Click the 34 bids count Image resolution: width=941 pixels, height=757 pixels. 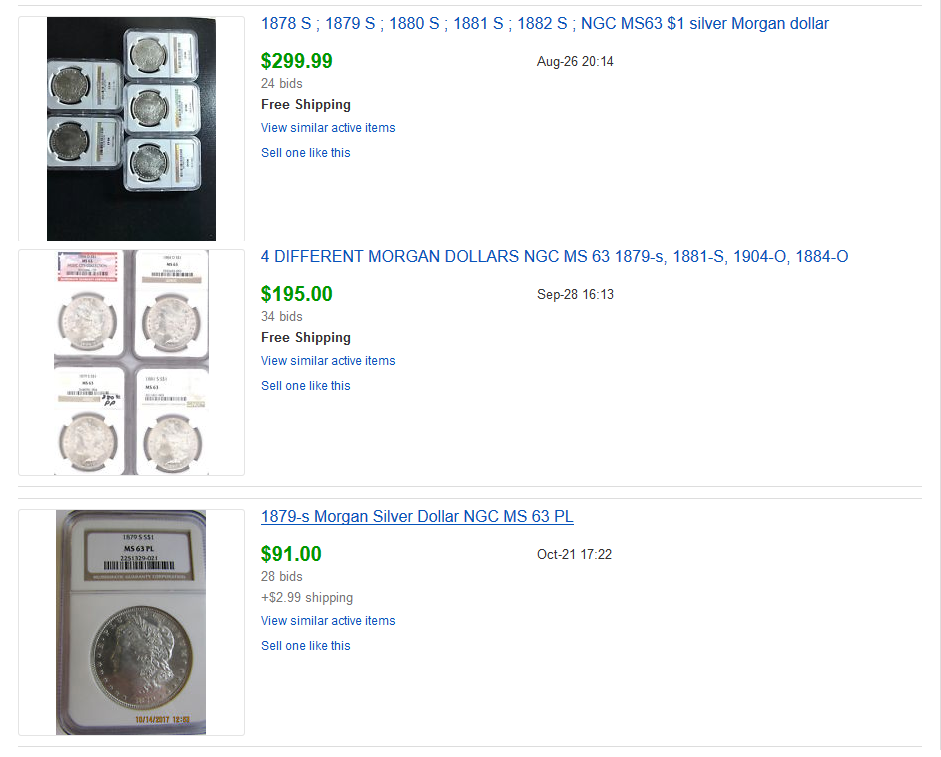[282, 316]
